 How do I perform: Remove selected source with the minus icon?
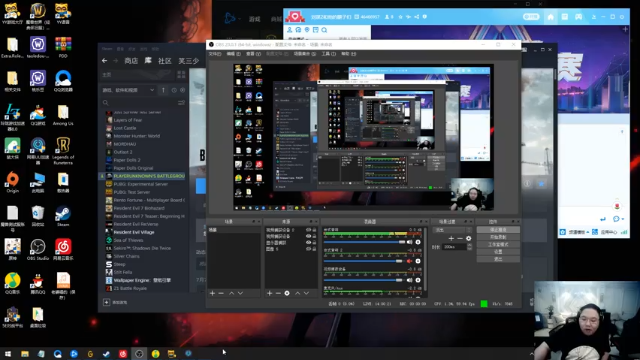(278, 293)
